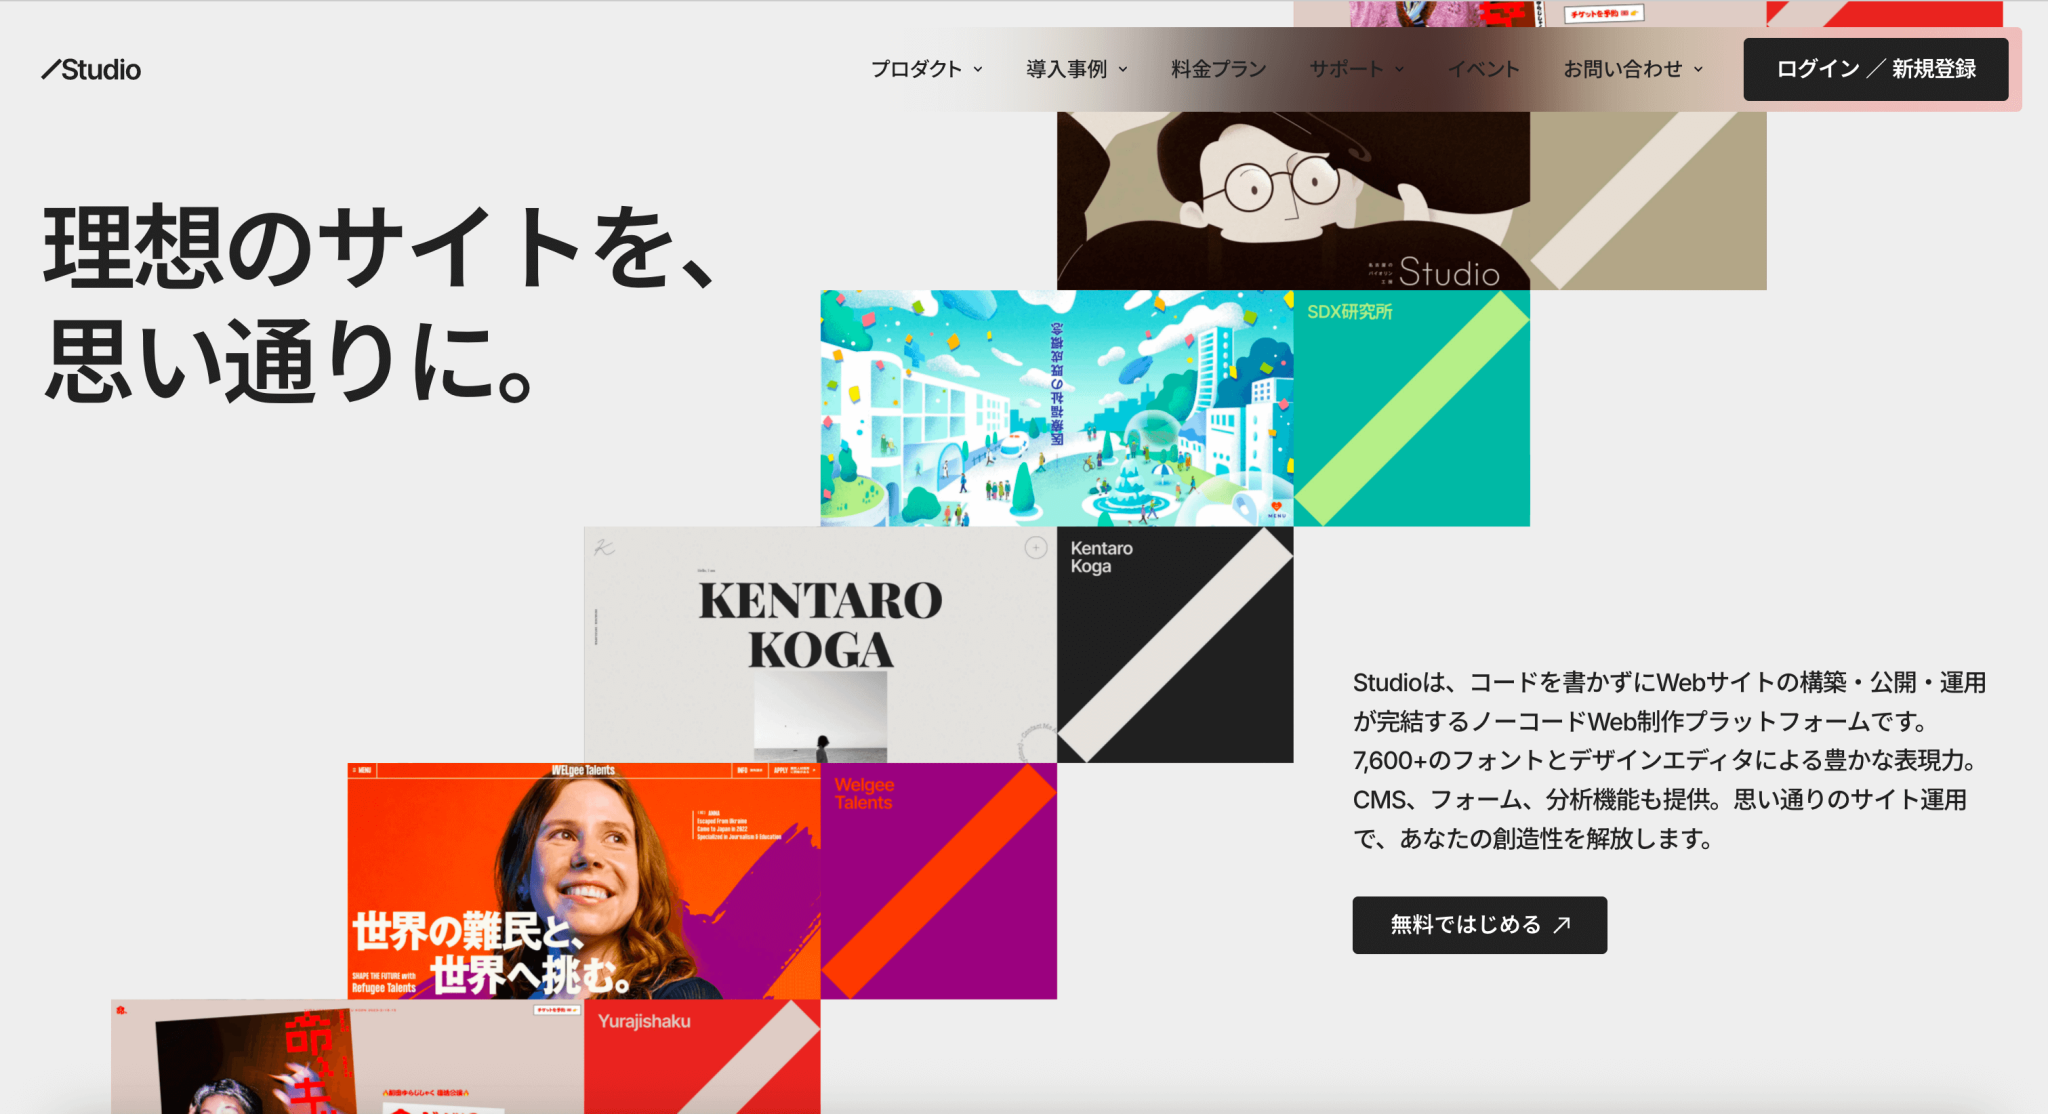Expand the プロダクト dropdown chevron
2048x1114 pixels.
978,69
